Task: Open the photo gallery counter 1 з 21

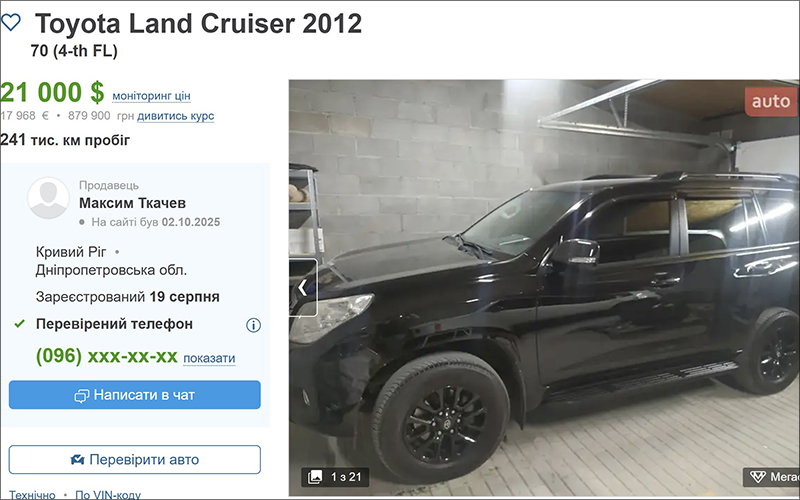Action: coord(335,477)
